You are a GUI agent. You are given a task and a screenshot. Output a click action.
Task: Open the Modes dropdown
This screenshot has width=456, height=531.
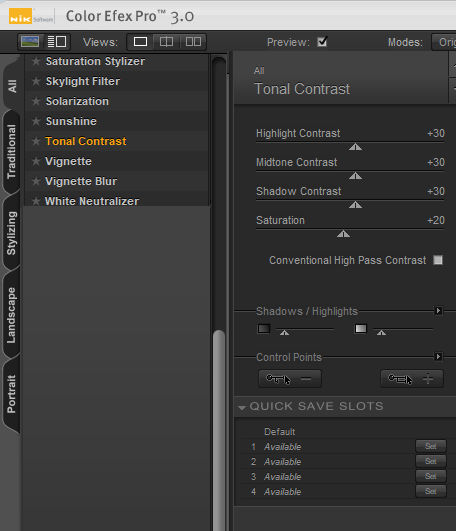[444, 42]
